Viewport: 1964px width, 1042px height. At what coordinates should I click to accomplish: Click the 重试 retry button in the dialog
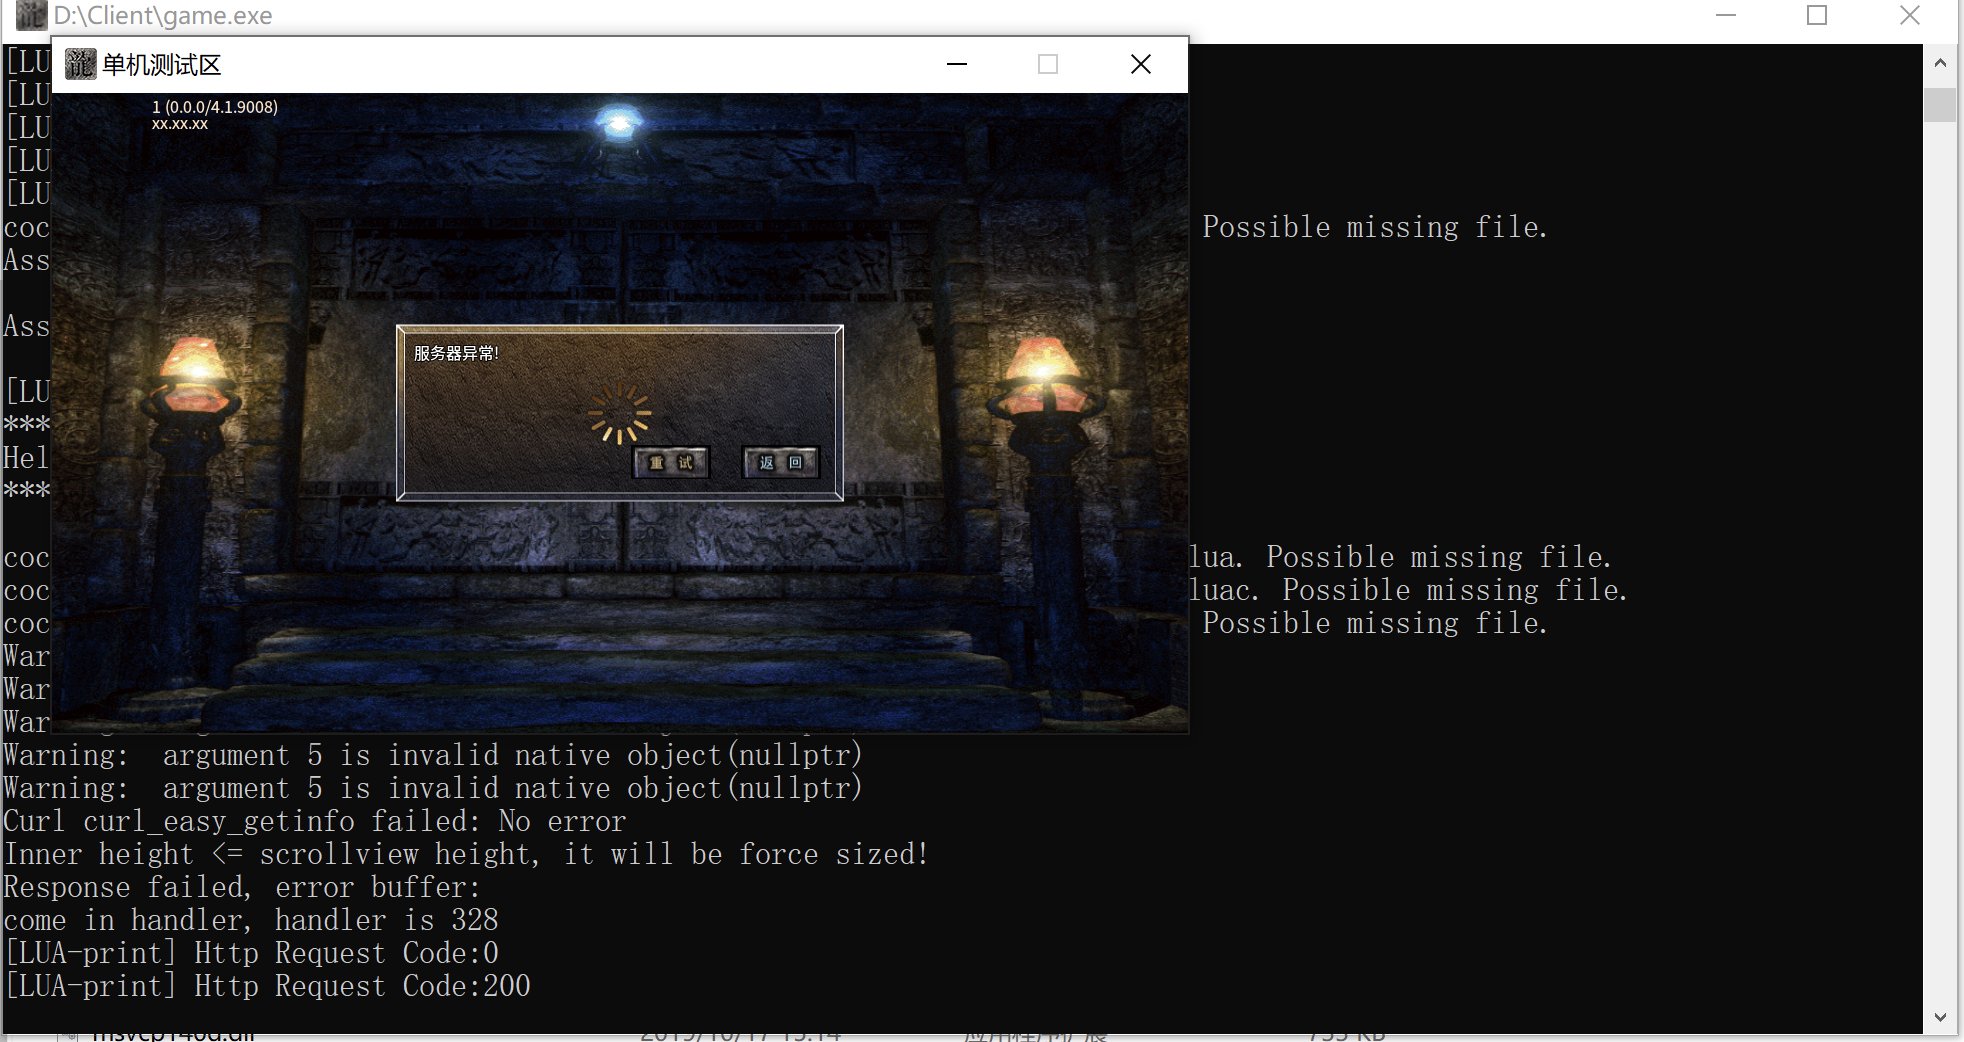671,462
